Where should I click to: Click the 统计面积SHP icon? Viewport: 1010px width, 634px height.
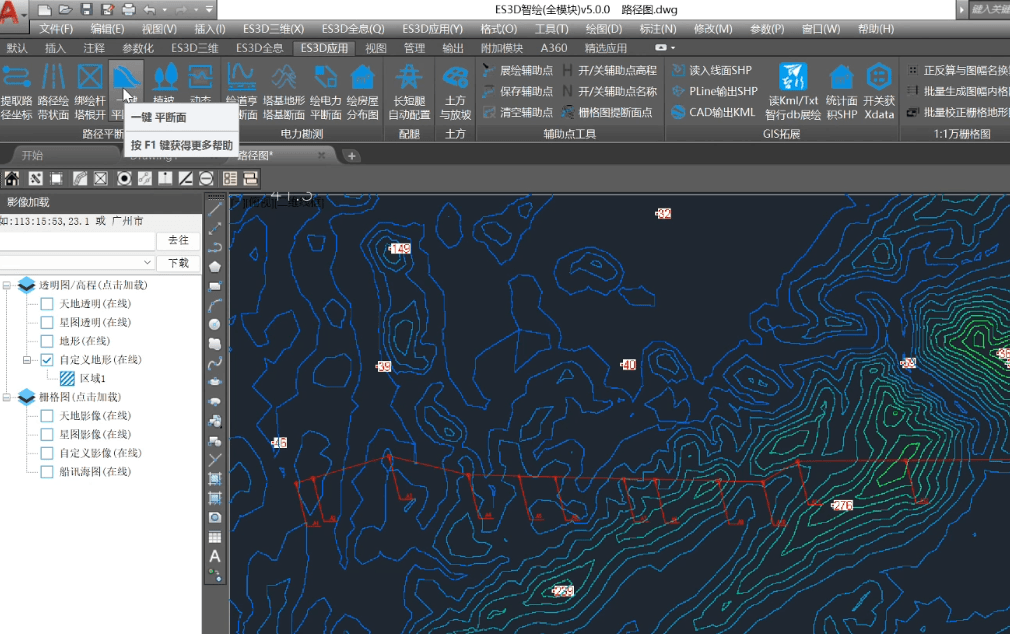point(842,78)
